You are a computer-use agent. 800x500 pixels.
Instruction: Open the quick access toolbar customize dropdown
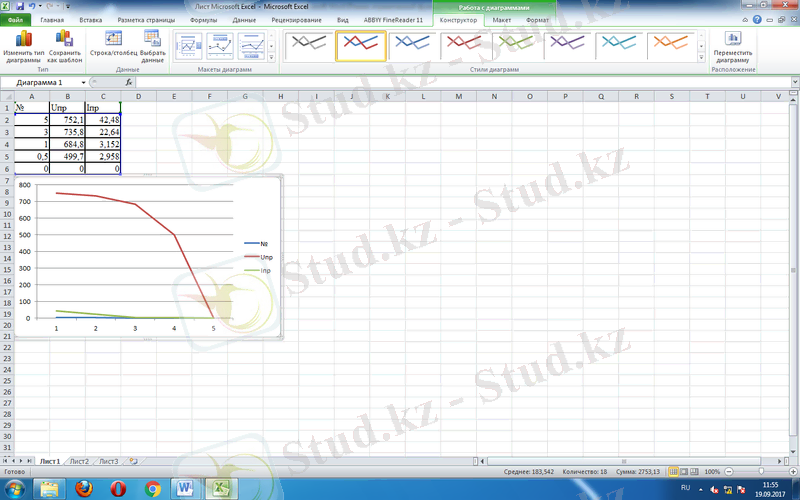(x=68, y=7)
